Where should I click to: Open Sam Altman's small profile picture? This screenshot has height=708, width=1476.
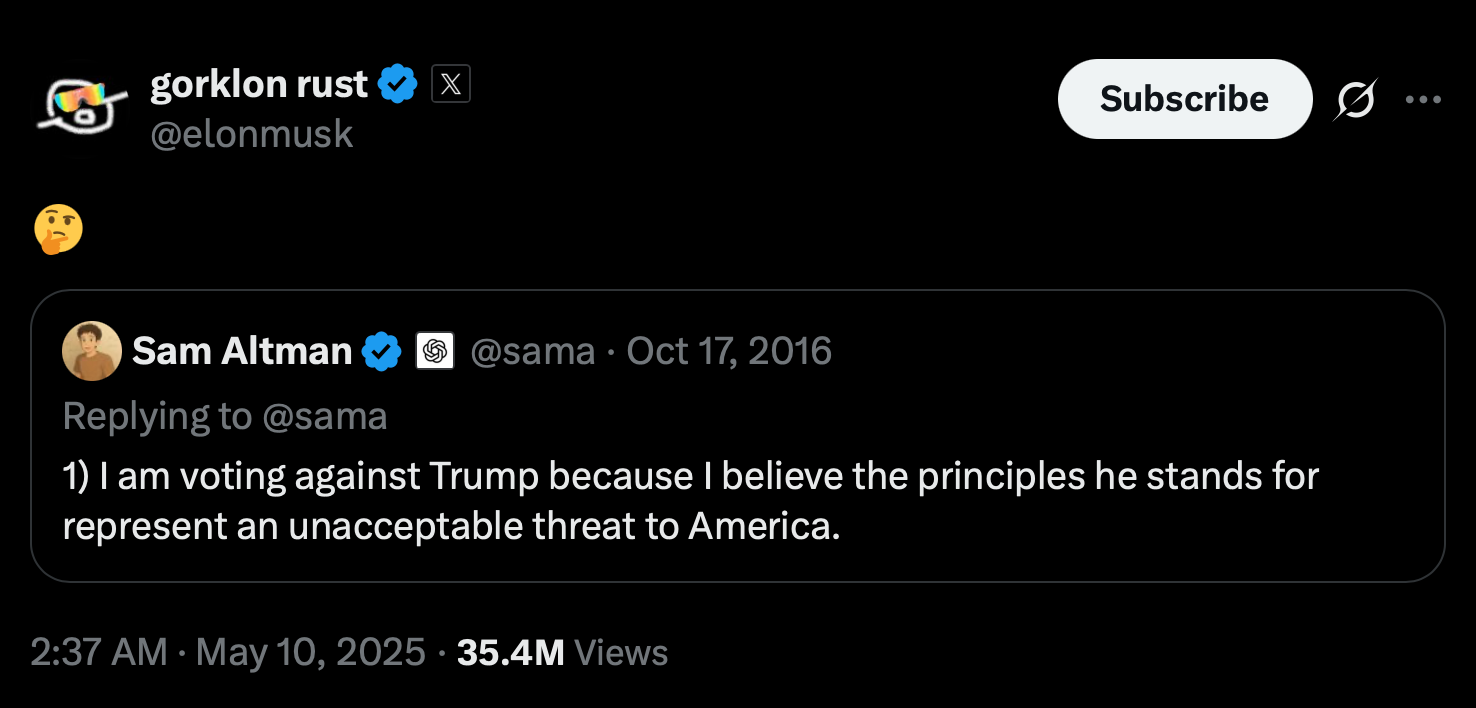point(92,351)
